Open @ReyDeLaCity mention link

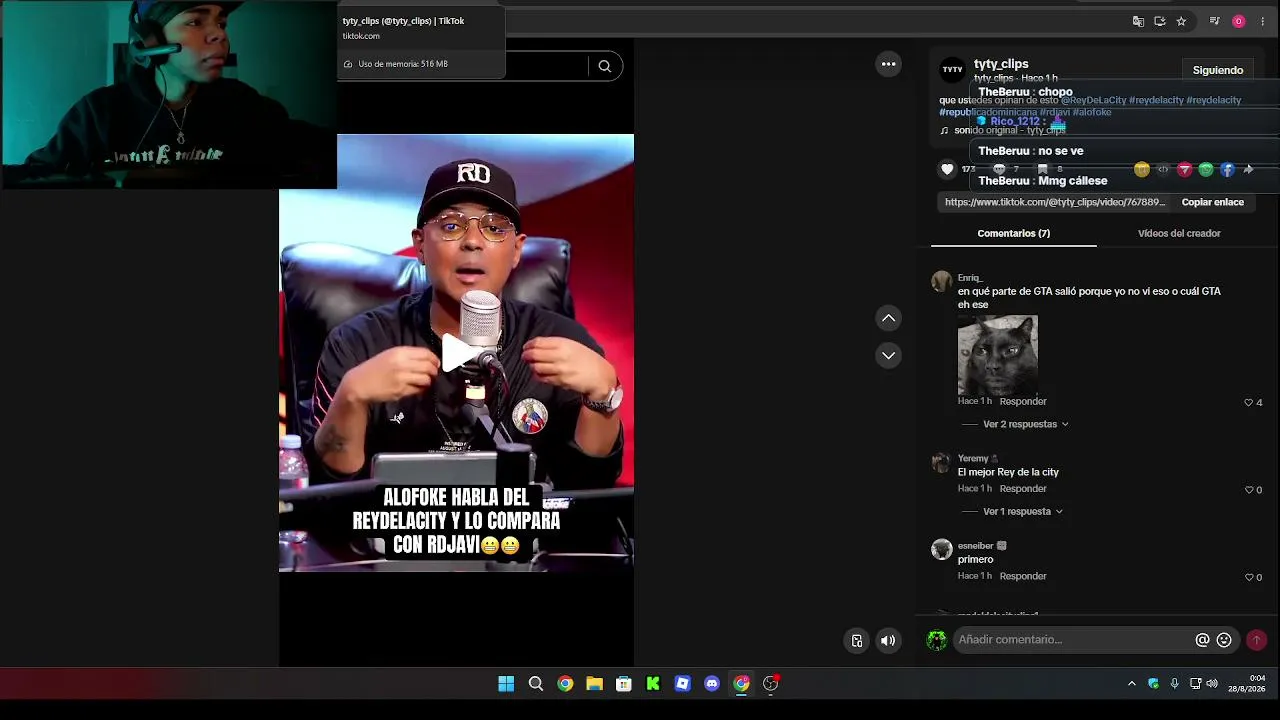[x=1093, y=100]
